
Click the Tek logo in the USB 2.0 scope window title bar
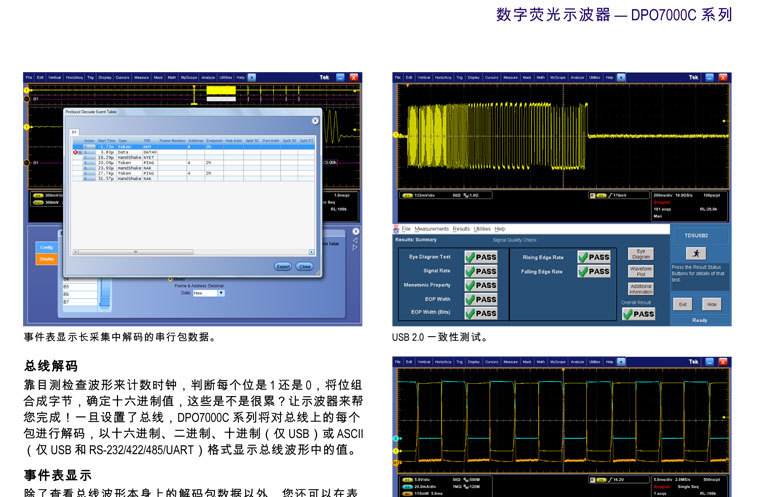point(694,77)
